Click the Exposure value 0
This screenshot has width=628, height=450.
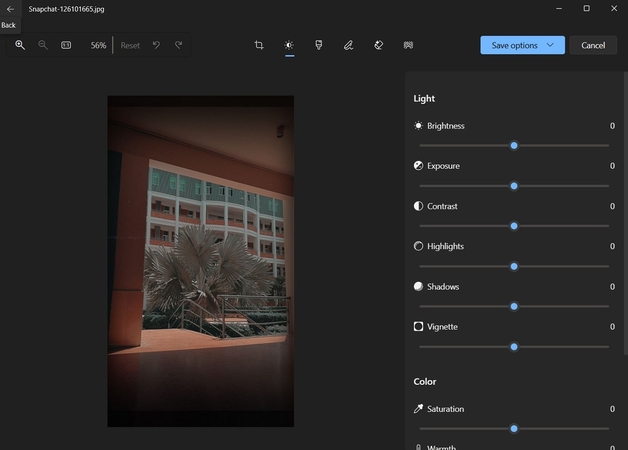tap(612, 166)
